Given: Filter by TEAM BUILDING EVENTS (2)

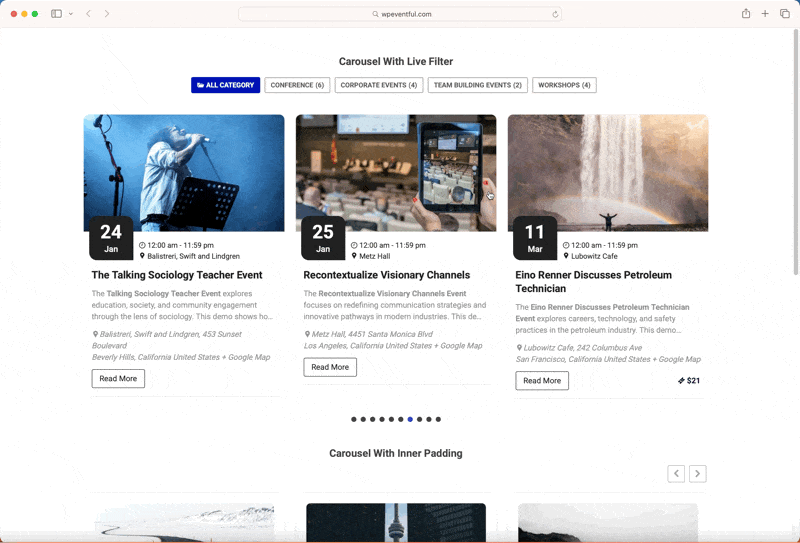Looking at the screenshot, I should click(x=478, y=85).
